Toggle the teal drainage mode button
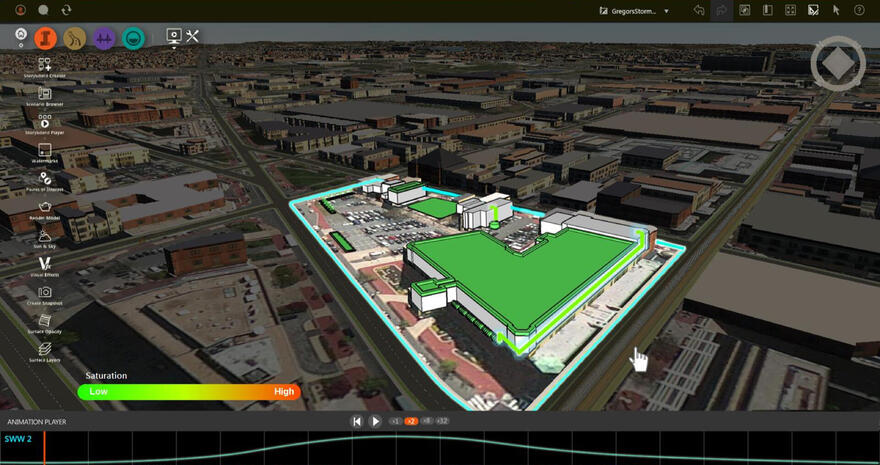Screen dimensions: 880x465 [x=132, y=38]
